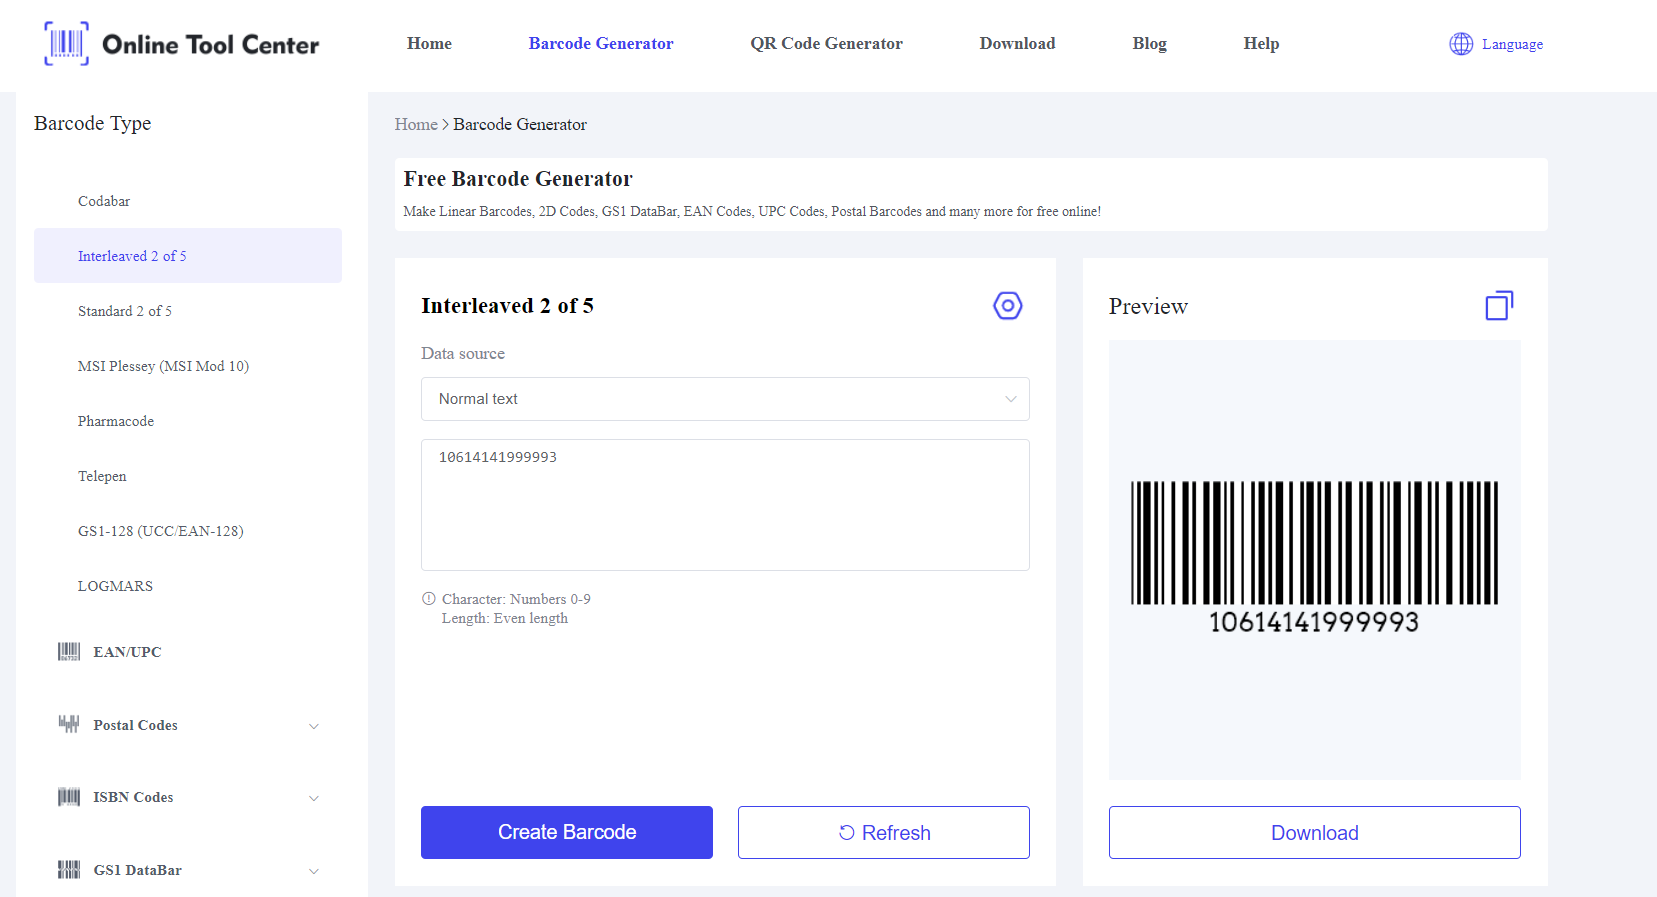This screenshot has width=1657, height=897.
Task: Click the Barcode Generator breadcrumb text
Action: click(520, 124)
